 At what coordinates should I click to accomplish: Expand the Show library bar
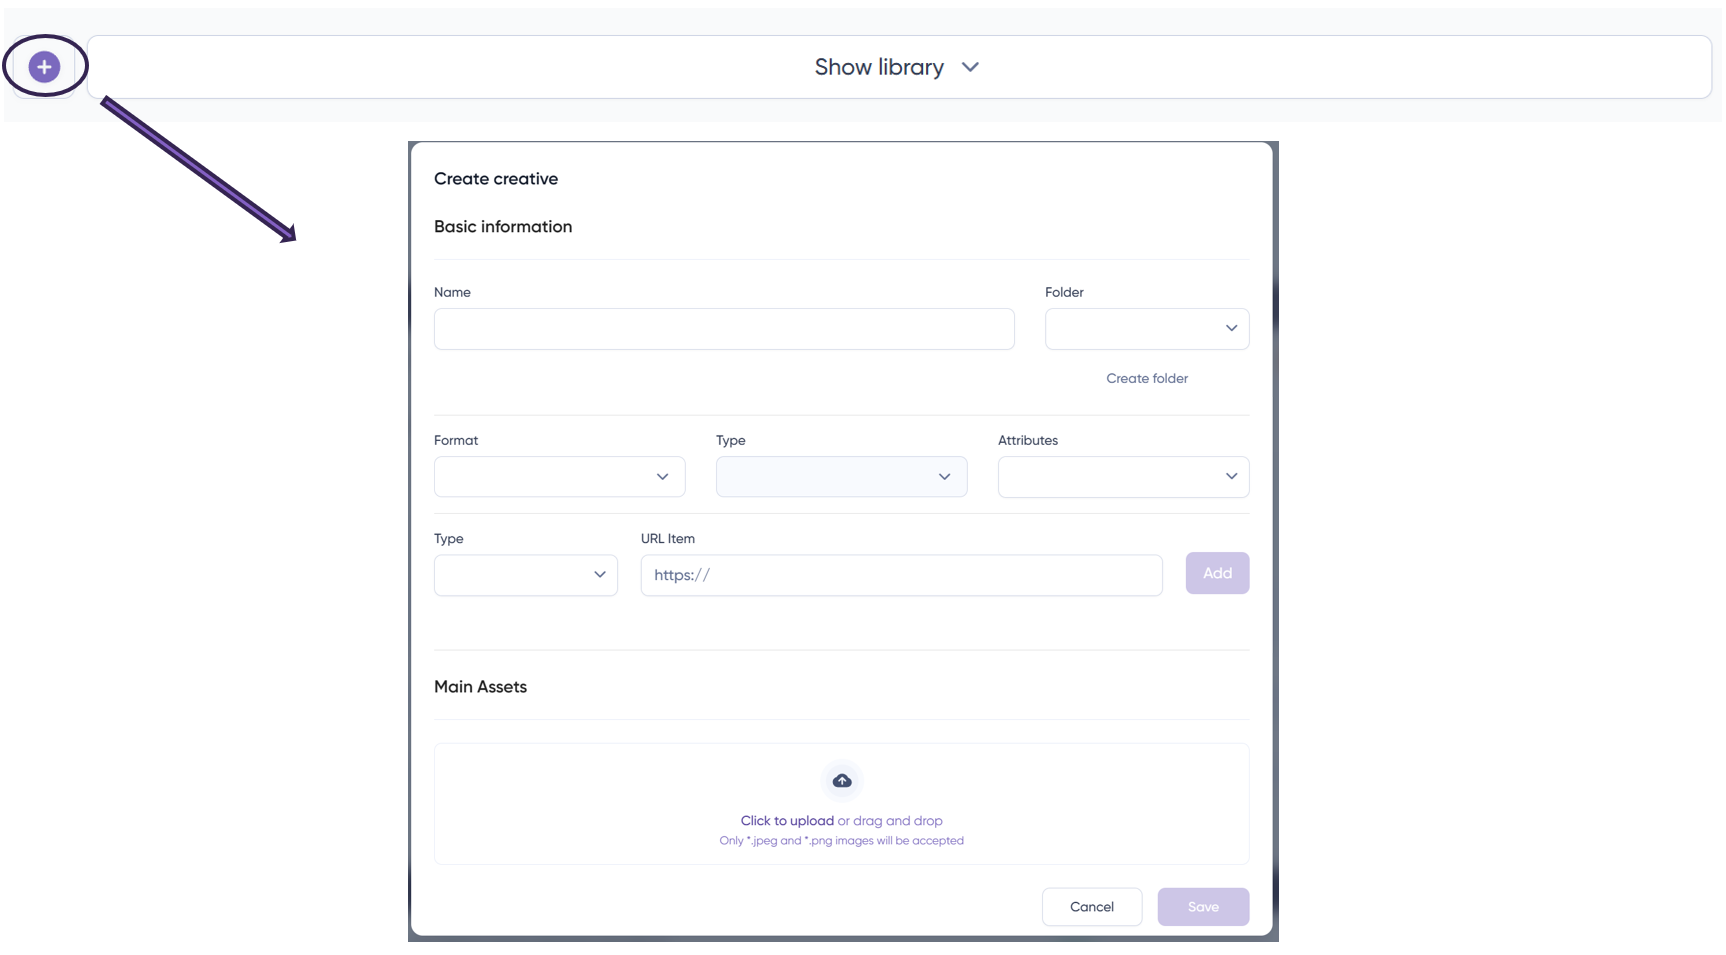point(878,67)
